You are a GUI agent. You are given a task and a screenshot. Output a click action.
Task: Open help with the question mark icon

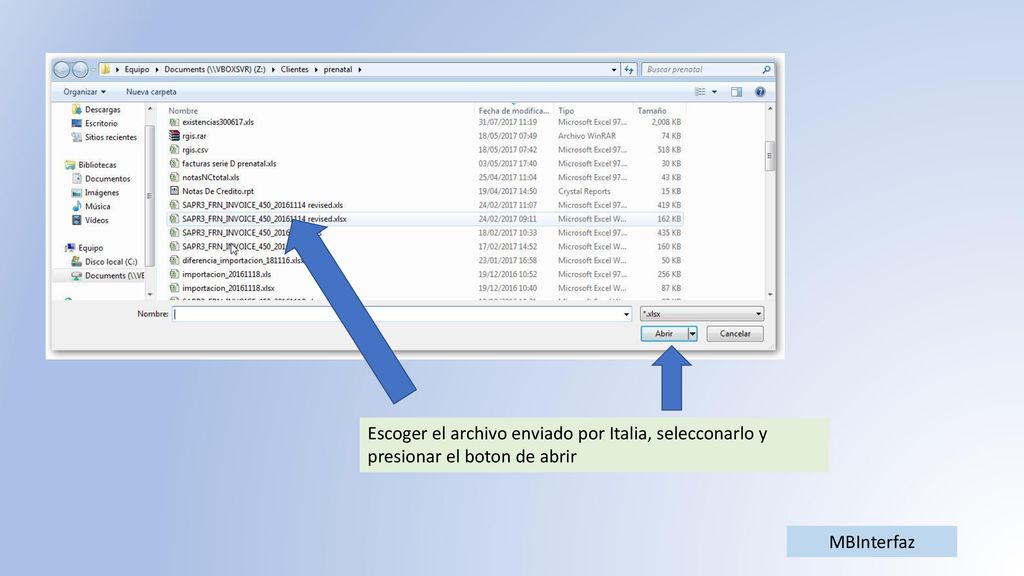(x=760, y=92)
